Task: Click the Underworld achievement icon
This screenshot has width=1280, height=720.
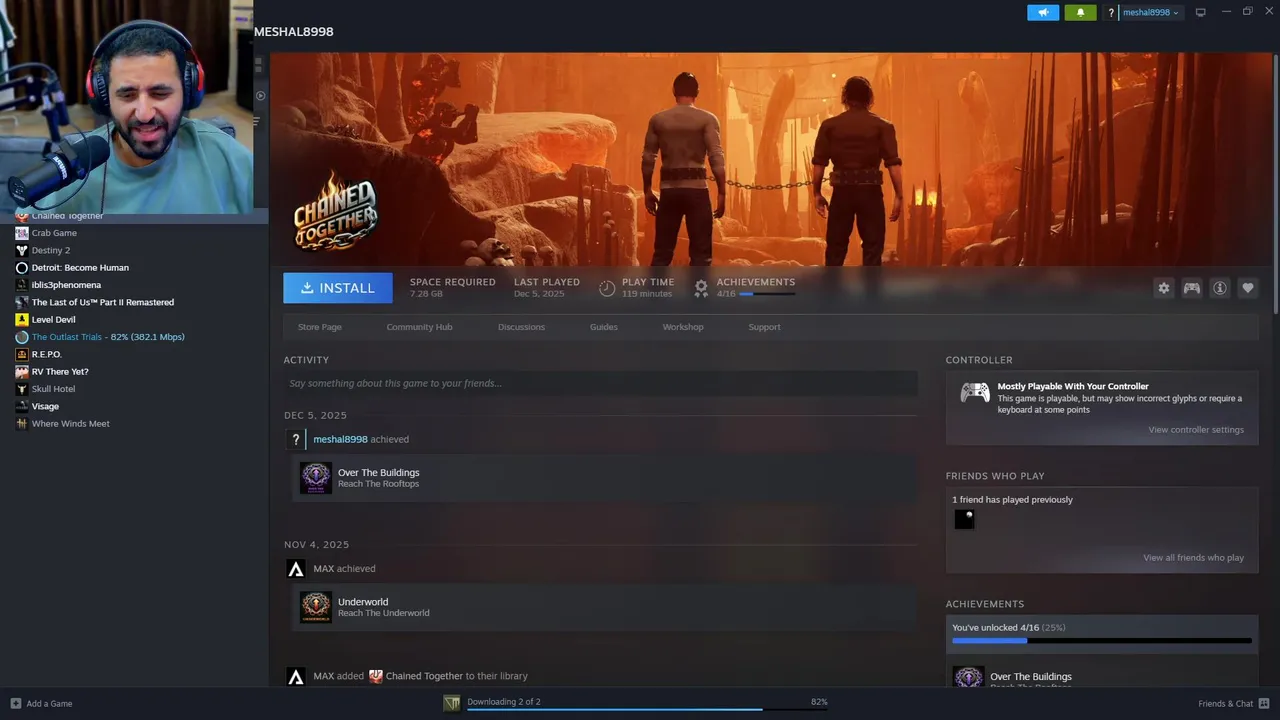Action: (316, 607)
